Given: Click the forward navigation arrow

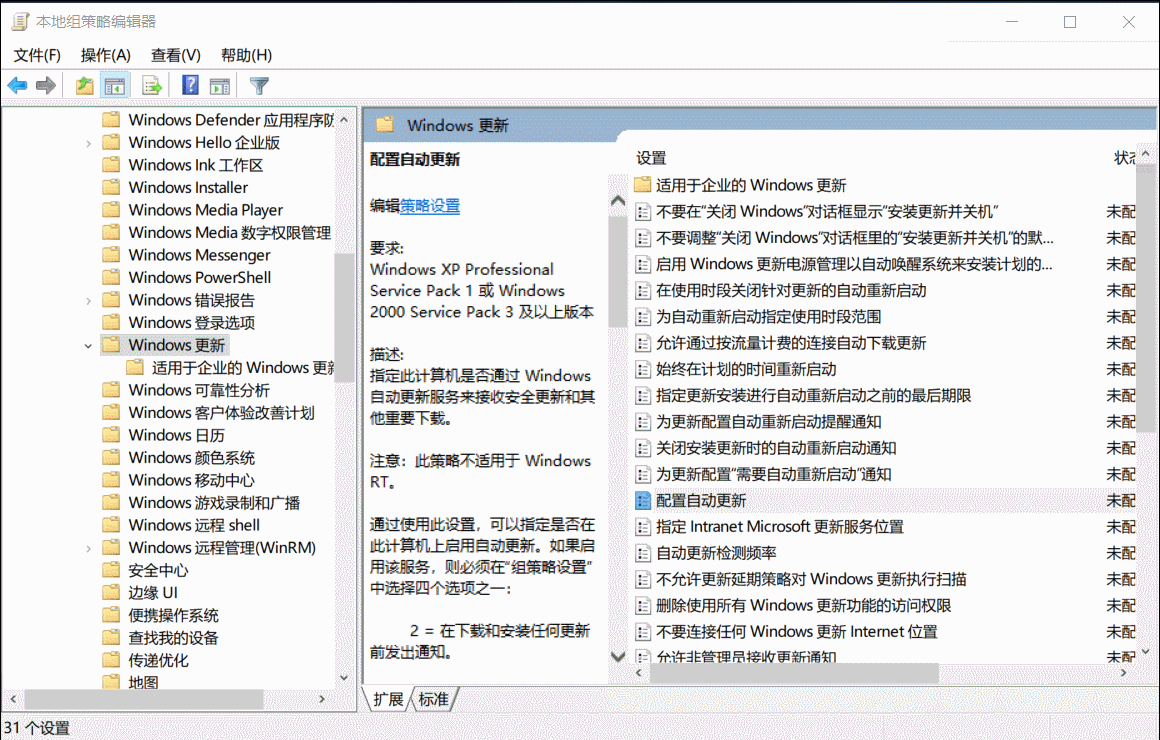Looking at the screenshot, I should coord(44,85).
